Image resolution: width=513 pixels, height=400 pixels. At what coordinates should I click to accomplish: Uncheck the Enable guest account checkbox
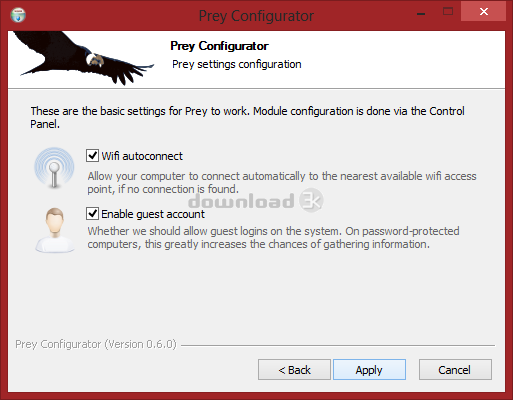92,214
